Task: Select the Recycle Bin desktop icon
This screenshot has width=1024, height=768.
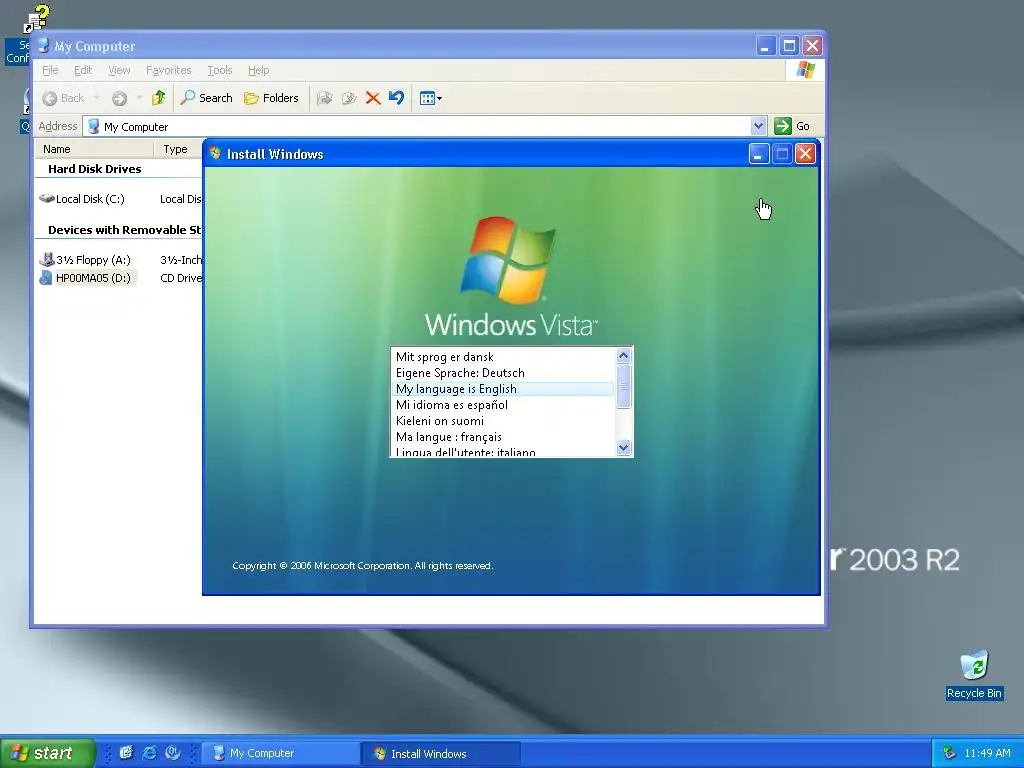Action: [x=974, y=675]
